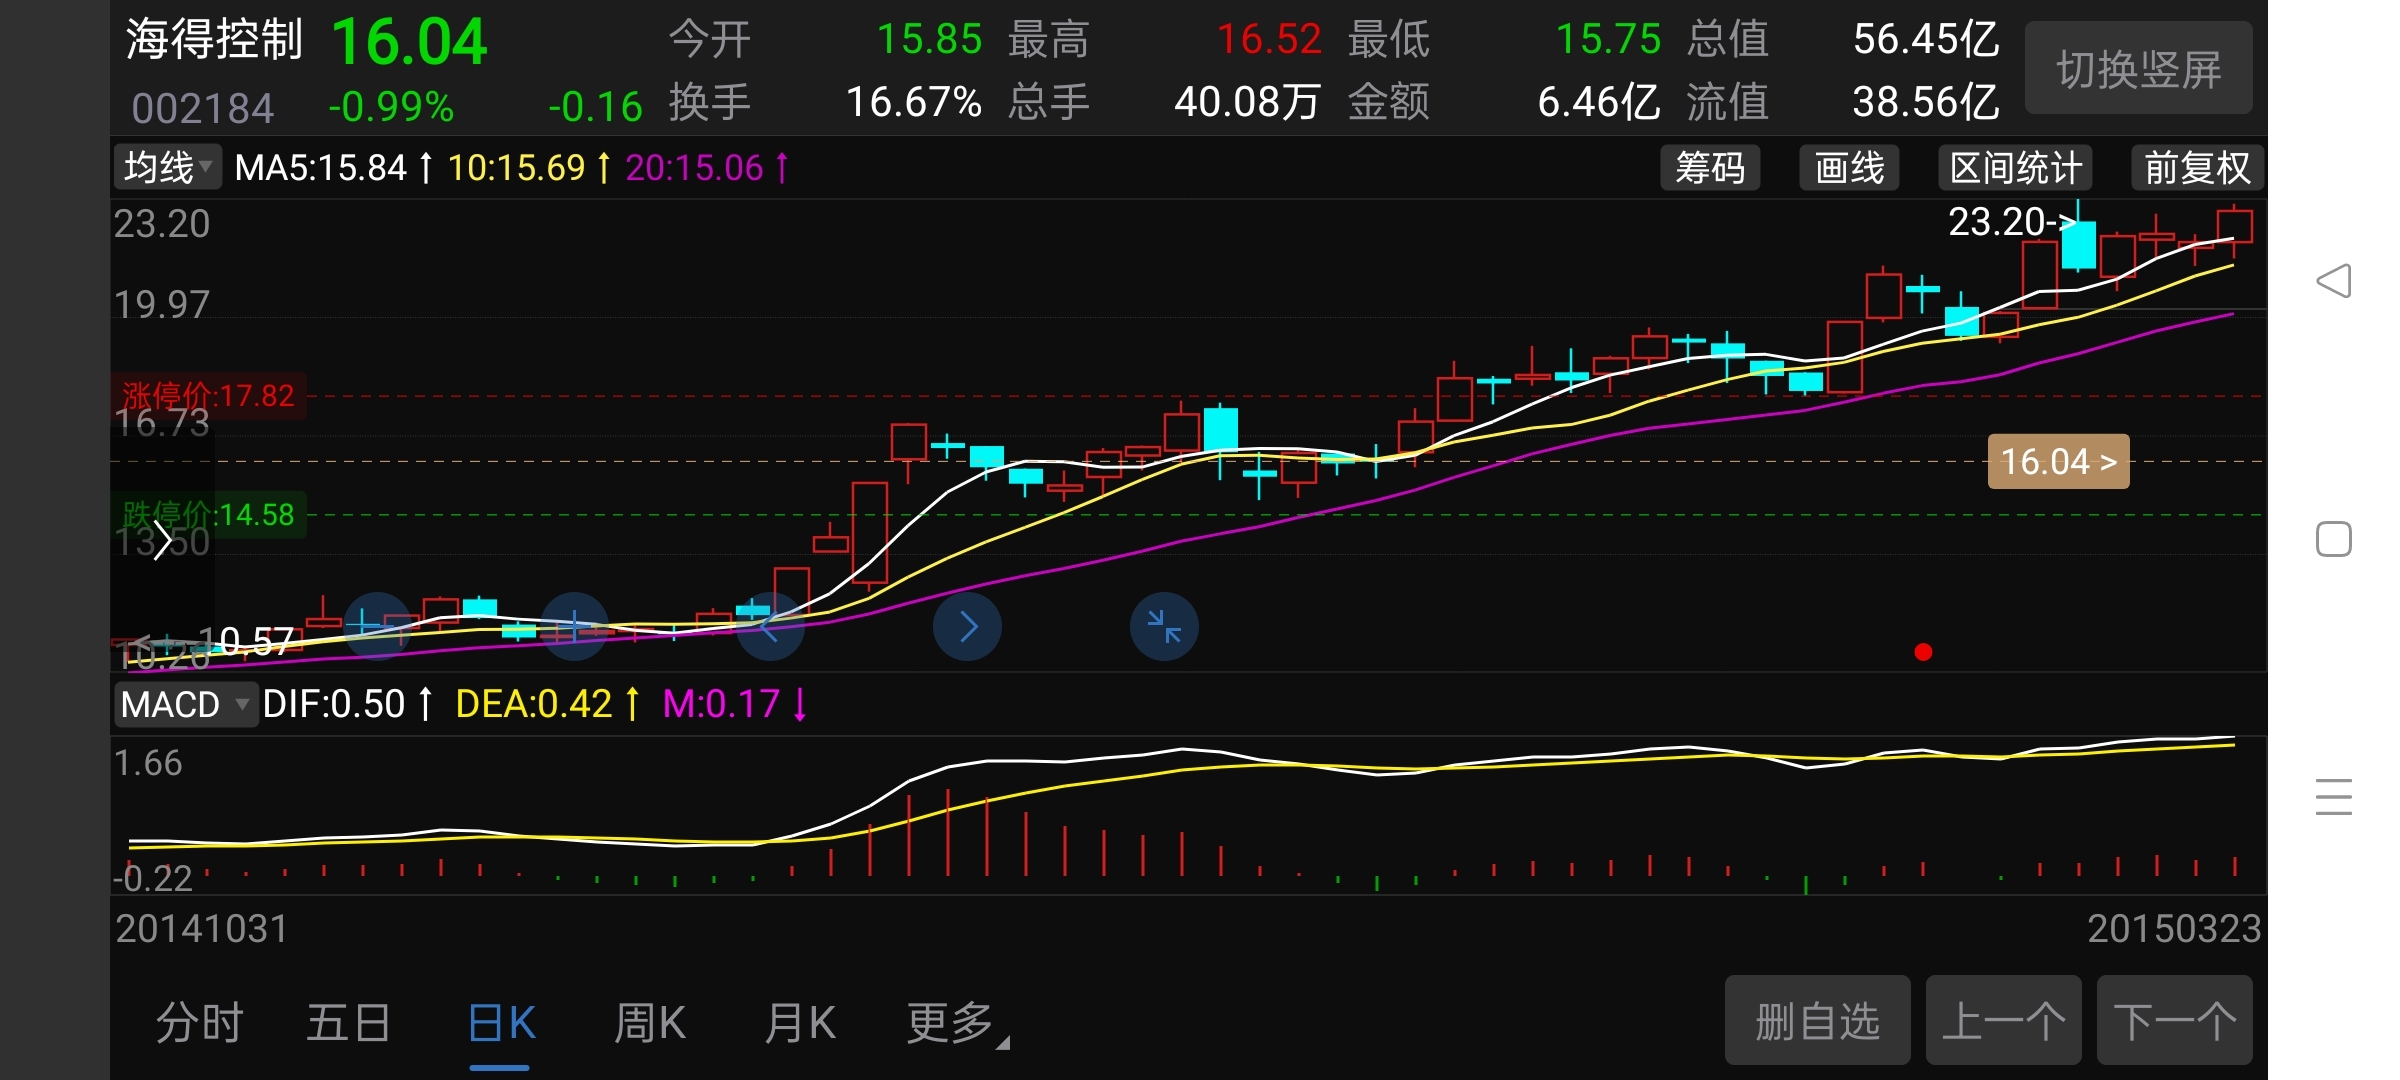Open the MACD indicator dropdown
Viewport: 2400px width, 1080px height.
pos(185,704)
